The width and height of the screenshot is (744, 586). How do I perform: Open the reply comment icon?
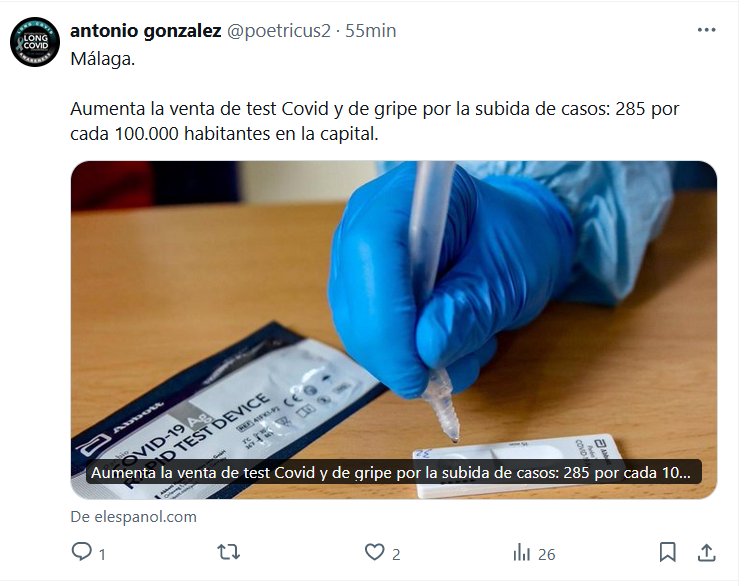82,552
